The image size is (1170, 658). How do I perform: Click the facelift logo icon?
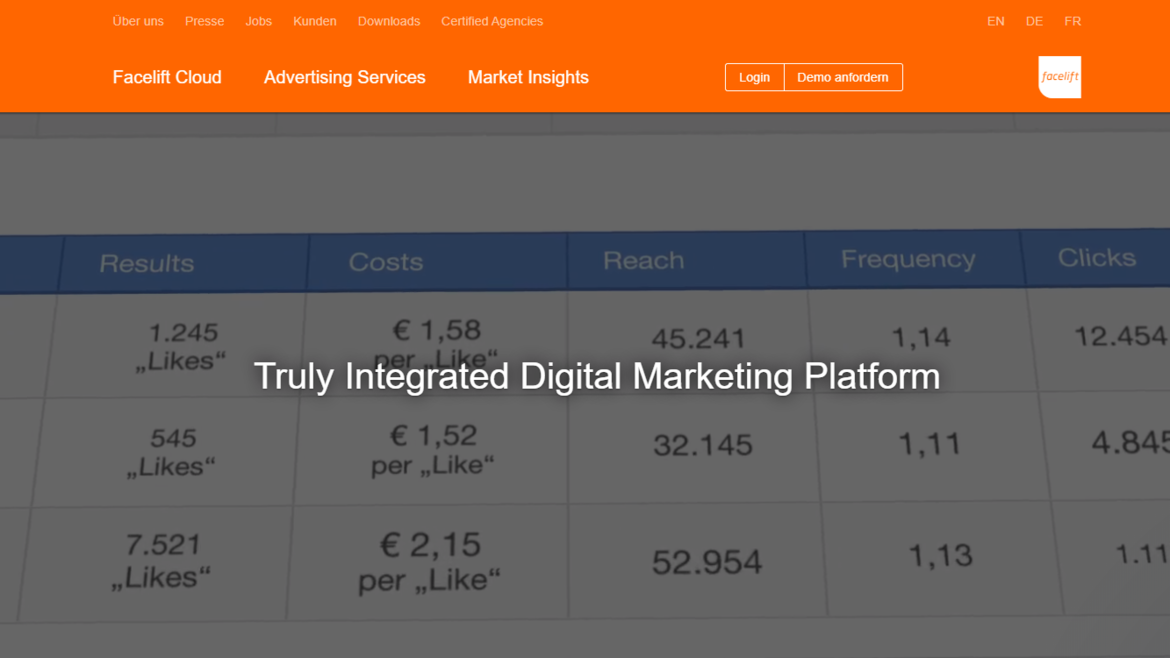pos(1060,77)
